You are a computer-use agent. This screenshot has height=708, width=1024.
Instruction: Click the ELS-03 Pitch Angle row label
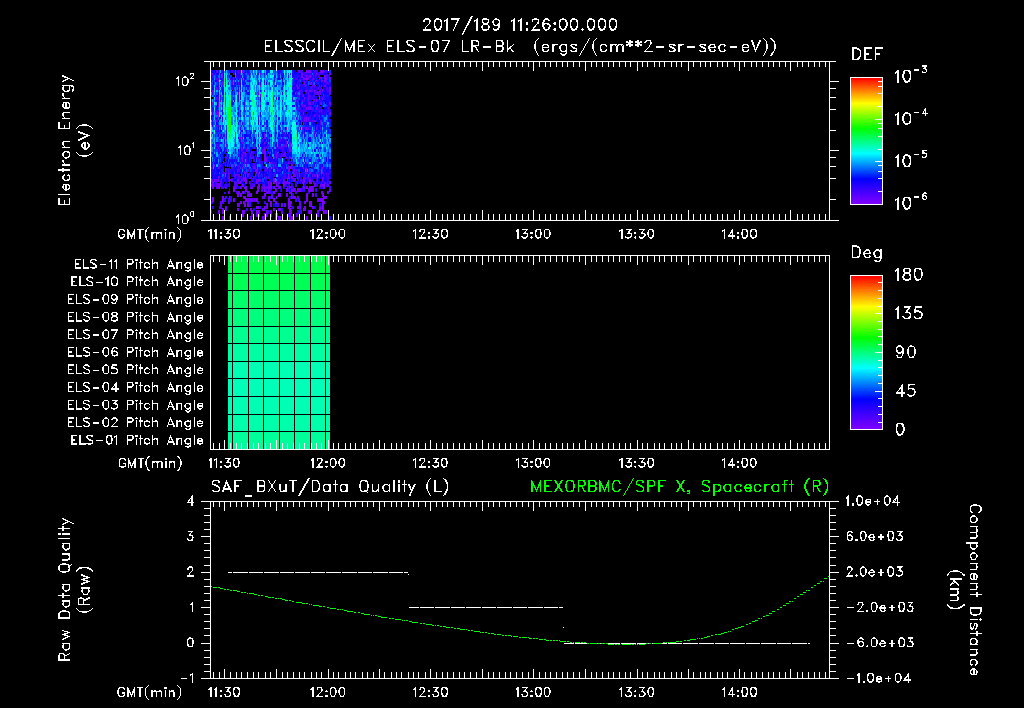coord(136,406)
